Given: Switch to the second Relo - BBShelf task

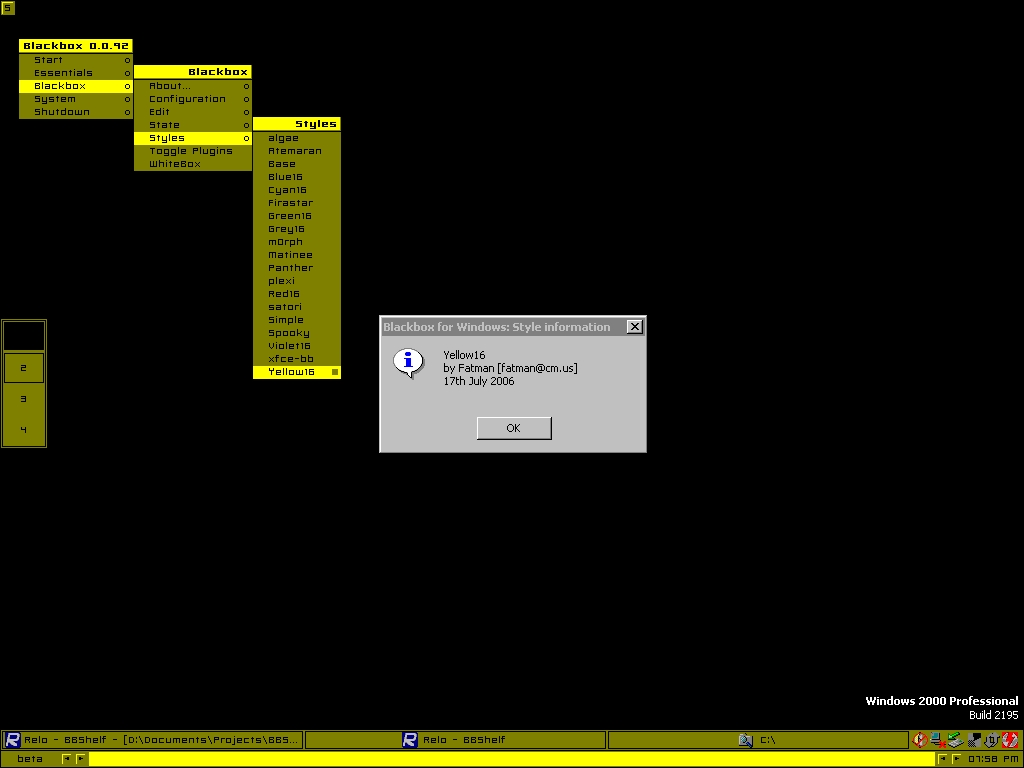Looking at the screenshot, I should (455, 740).
